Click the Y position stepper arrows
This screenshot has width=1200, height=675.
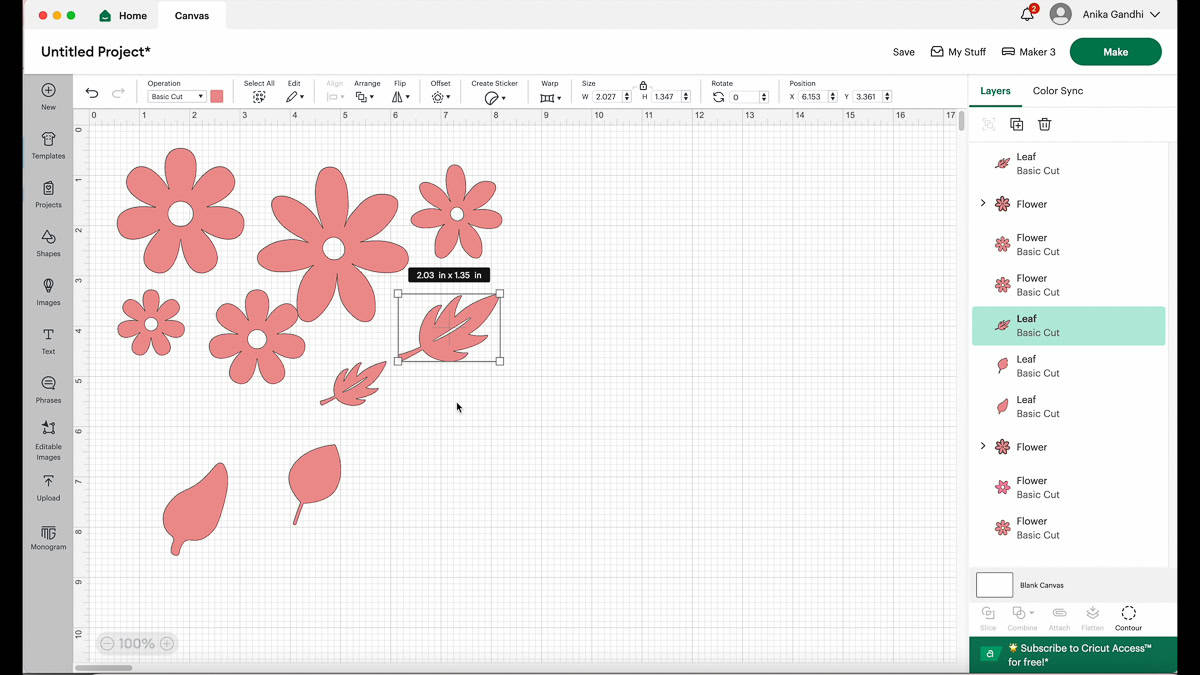887,97
